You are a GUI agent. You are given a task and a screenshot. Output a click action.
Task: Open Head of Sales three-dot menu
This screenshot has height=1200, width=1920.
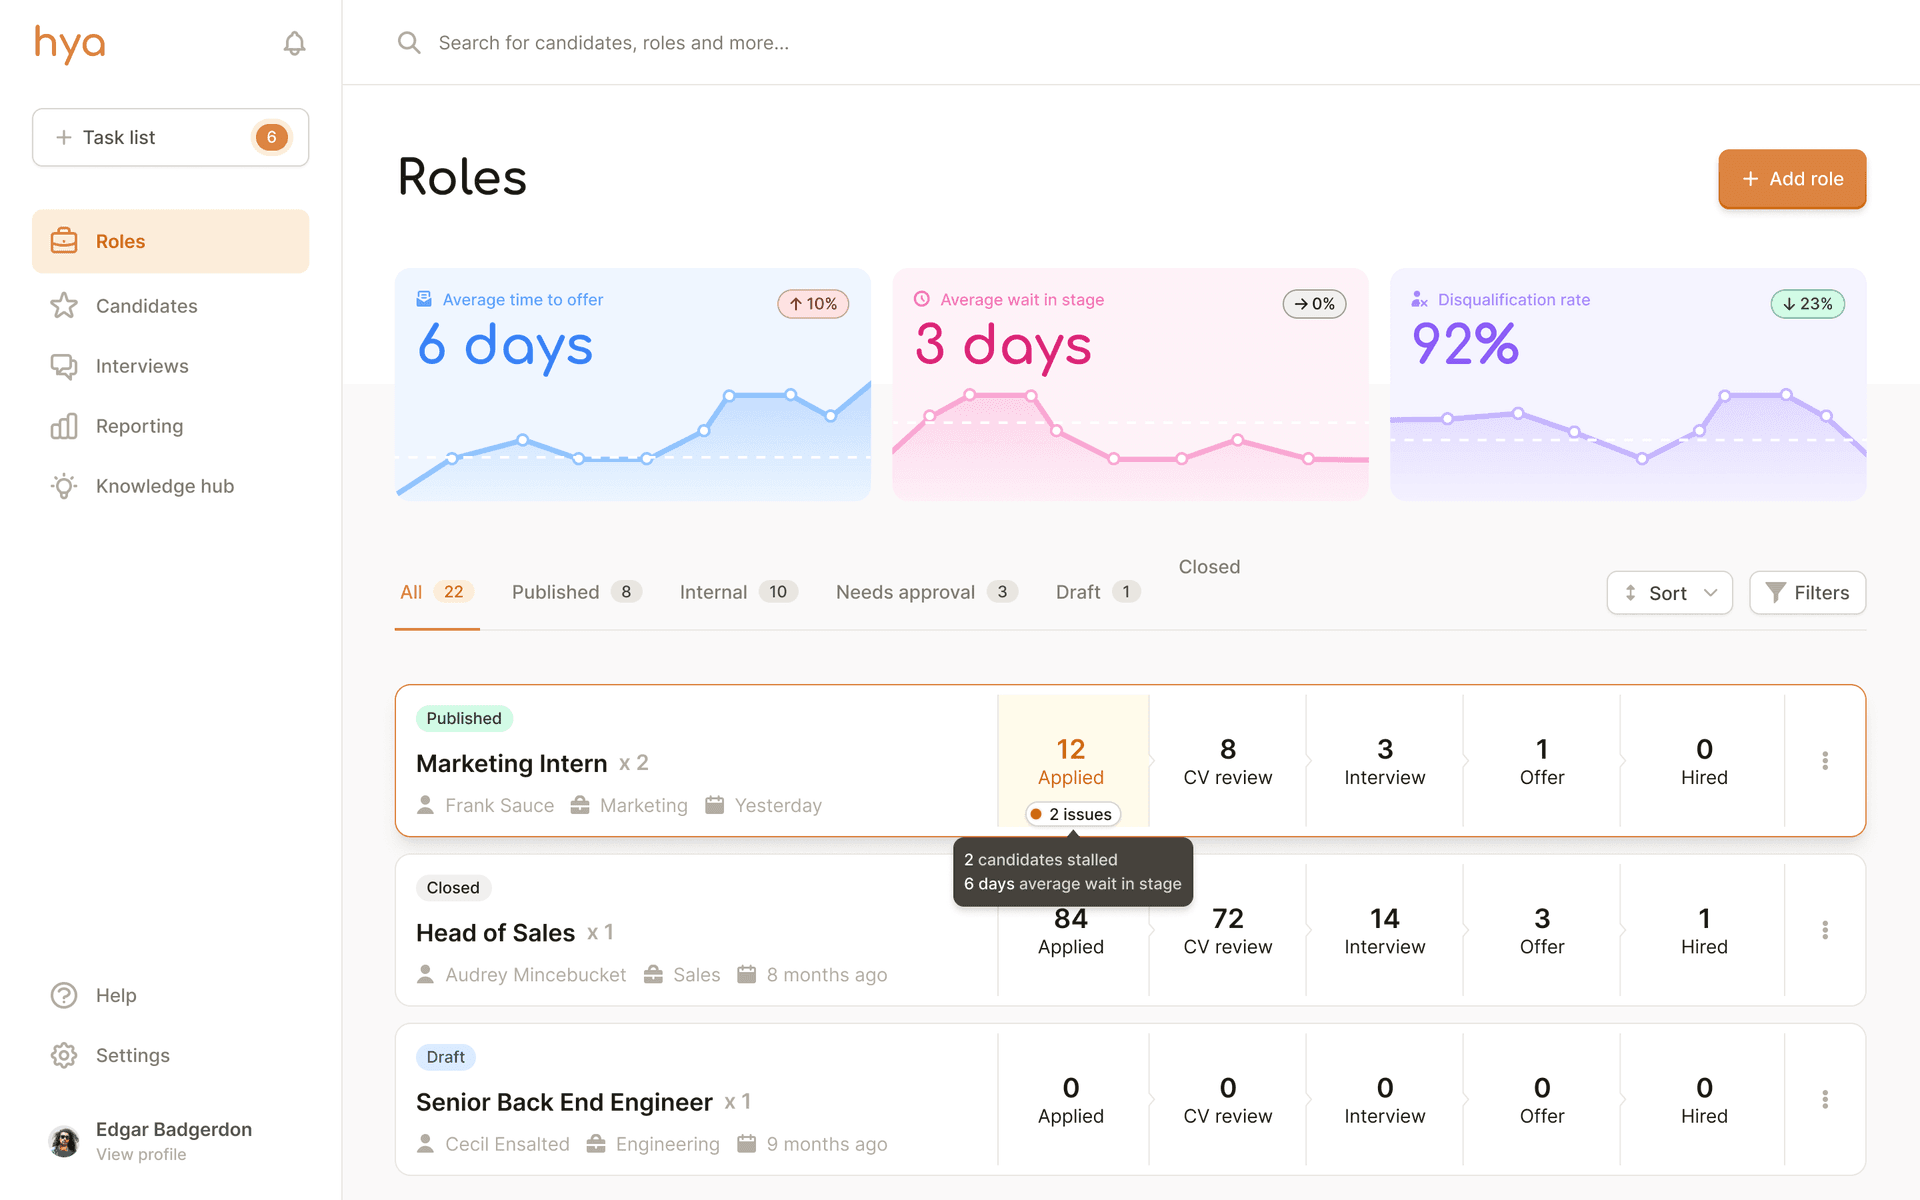coord(1825,930)
